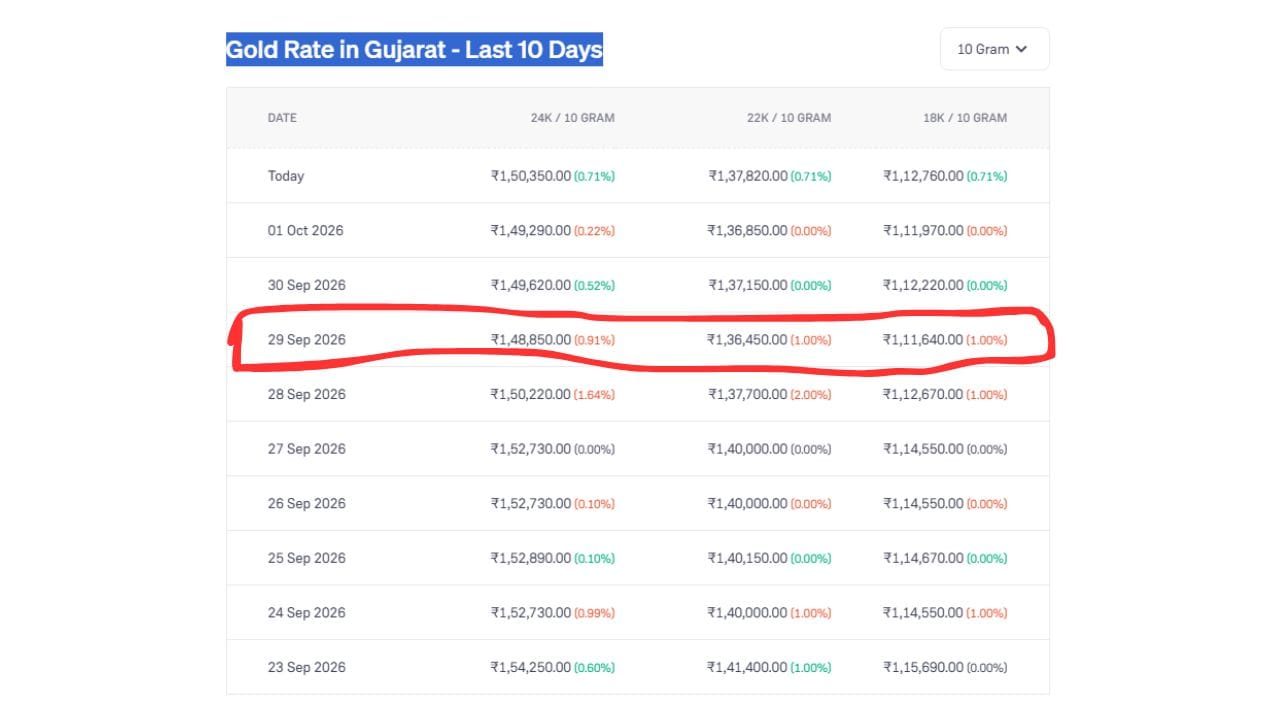
Task: Select the Today row date cell
Action: [x=286, y=176]
